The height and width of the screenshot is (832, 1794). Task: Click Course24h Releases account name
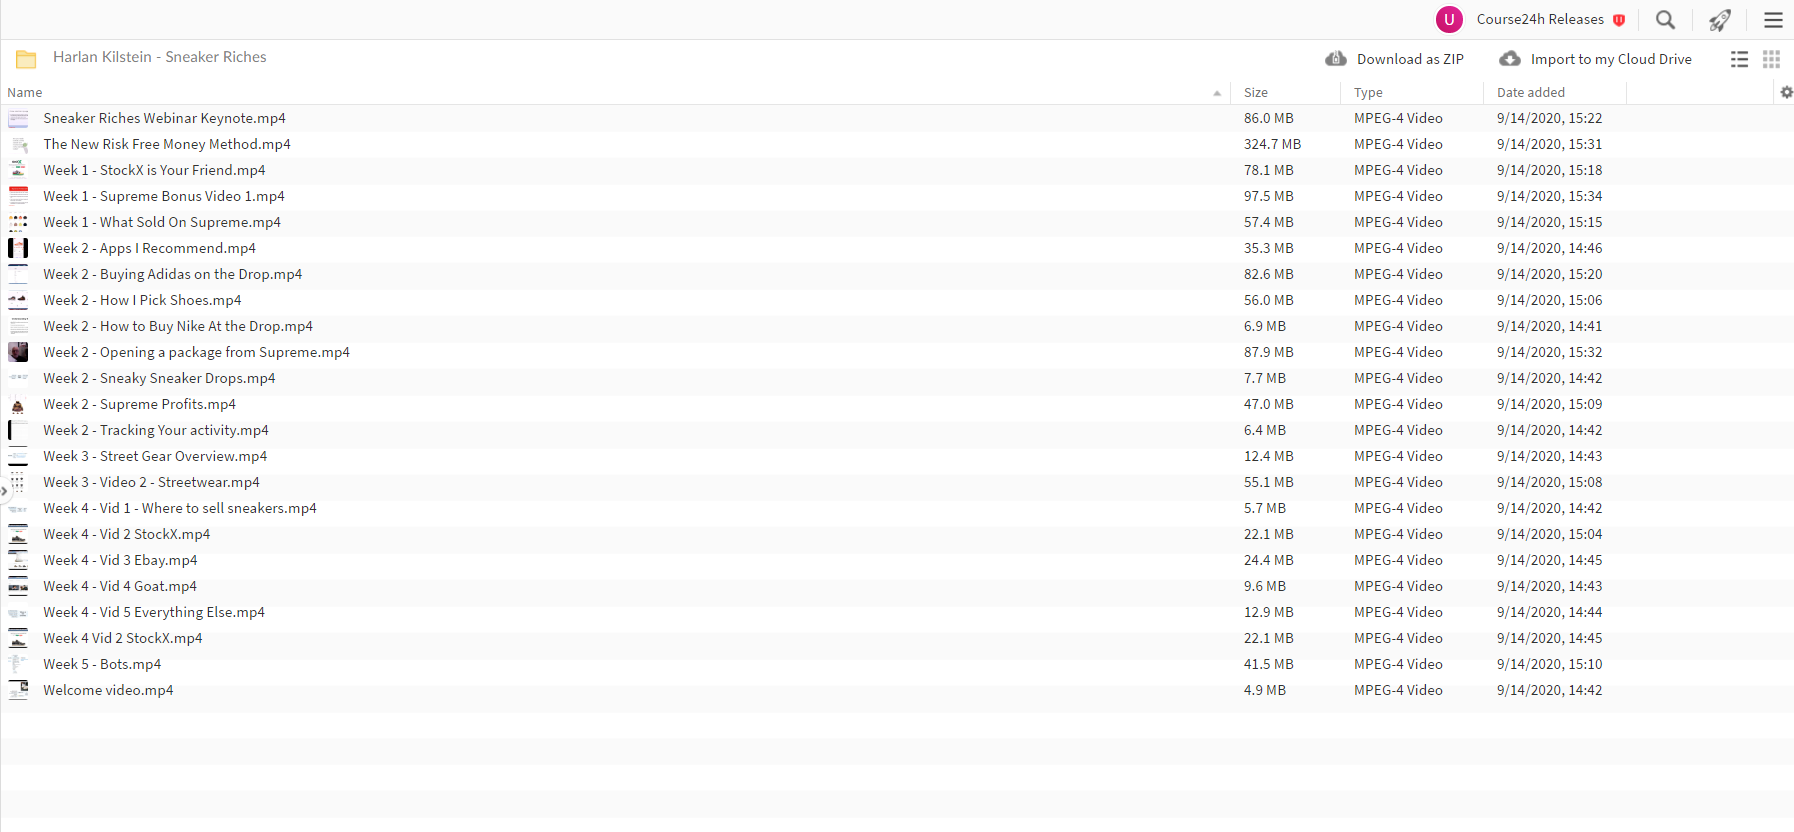[x=1540, y=19]
